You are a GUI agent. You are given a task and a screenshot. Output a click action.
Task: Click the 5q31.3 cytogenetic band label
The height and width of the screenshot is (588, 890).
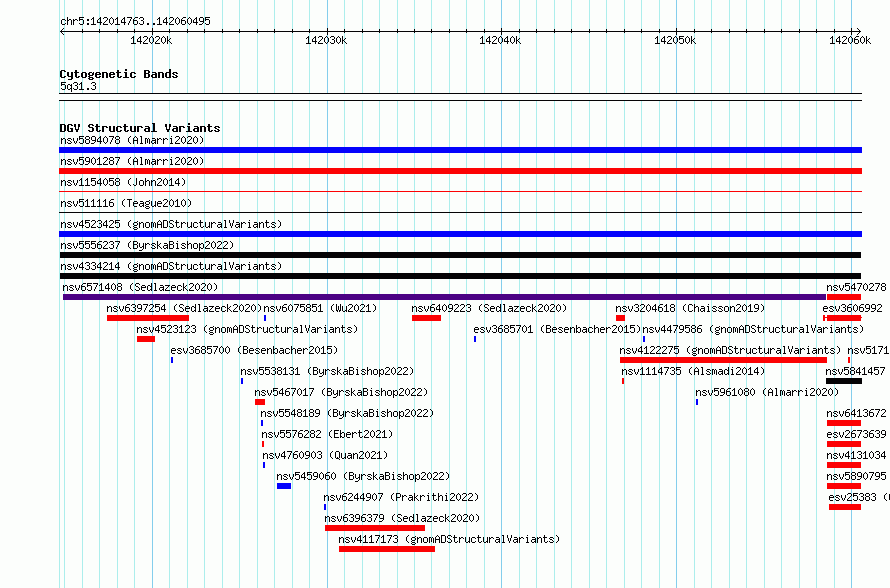pos(78,86)
